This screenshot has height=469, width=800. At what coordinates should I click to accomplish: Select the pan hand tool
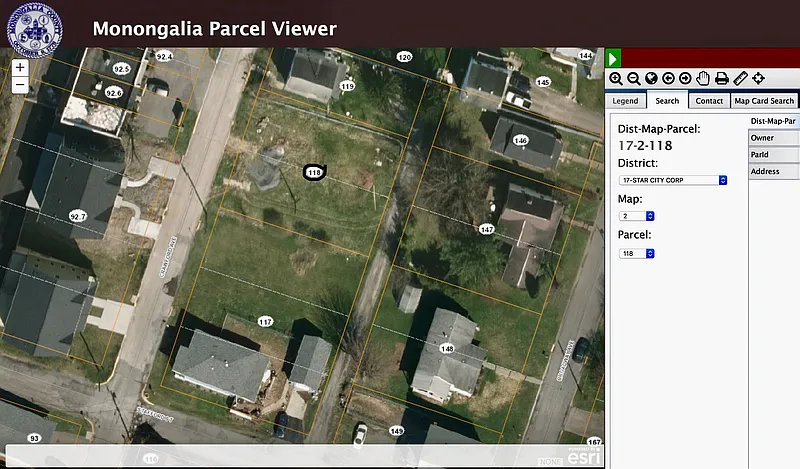703,78
